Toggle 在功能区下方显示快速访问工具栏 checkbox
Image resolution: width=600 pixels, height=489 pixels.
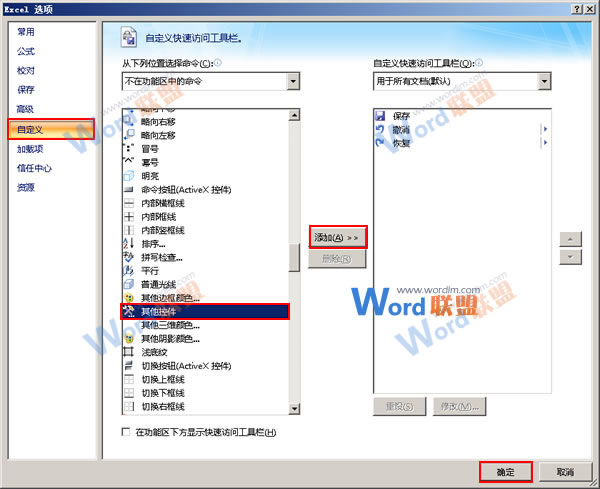pos(126,432)
